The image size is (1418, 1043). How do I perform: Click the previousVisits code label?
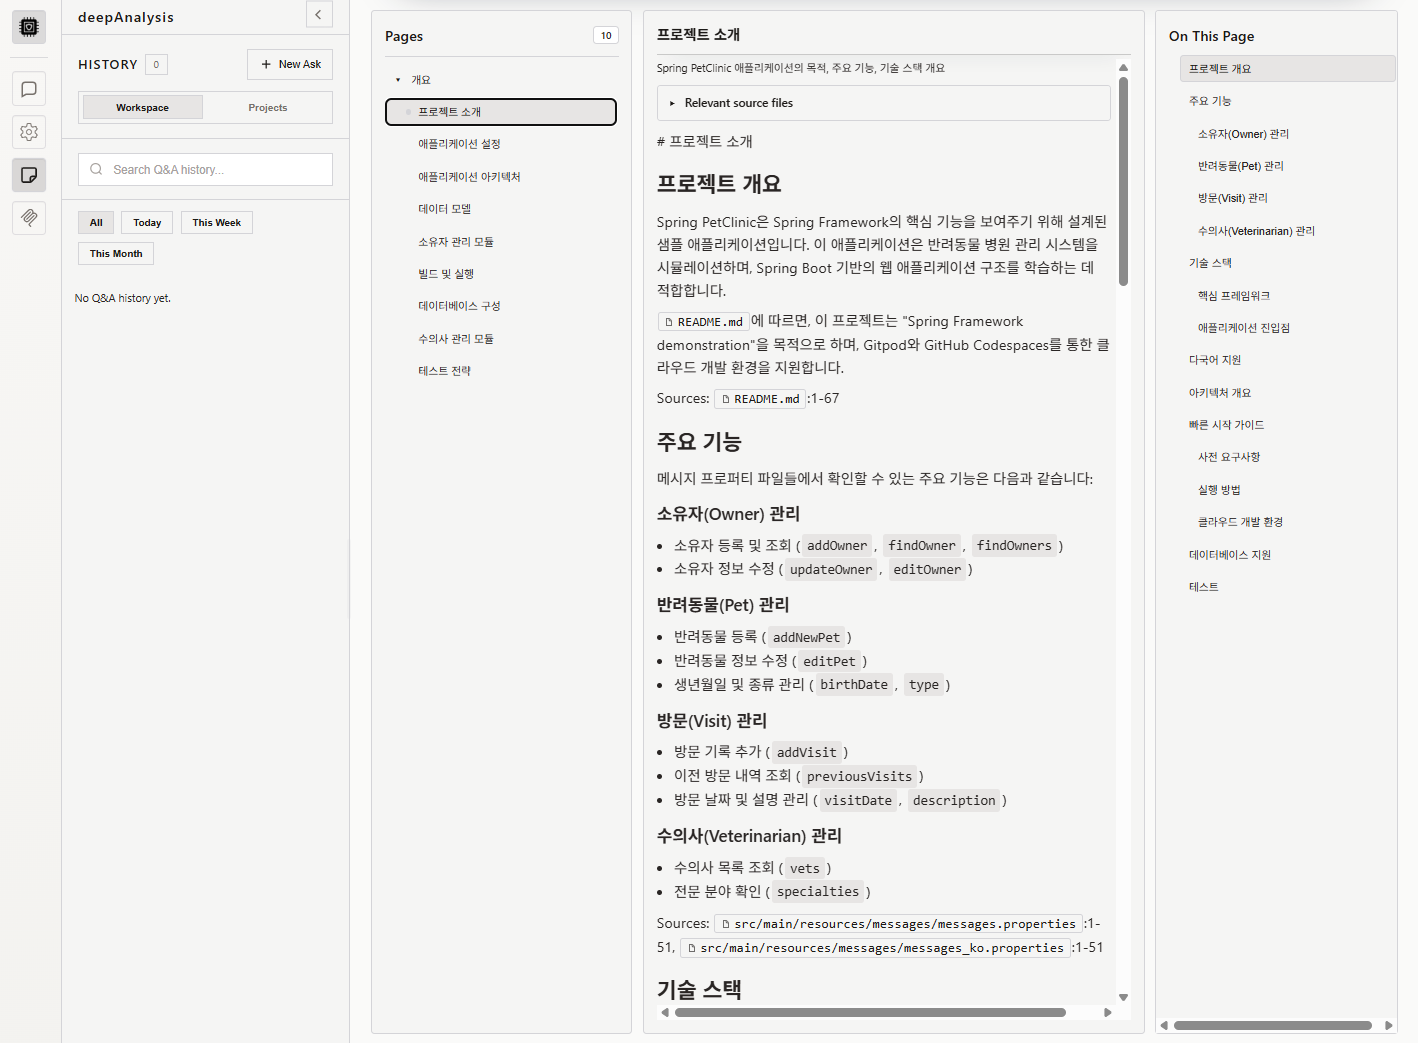859,777
